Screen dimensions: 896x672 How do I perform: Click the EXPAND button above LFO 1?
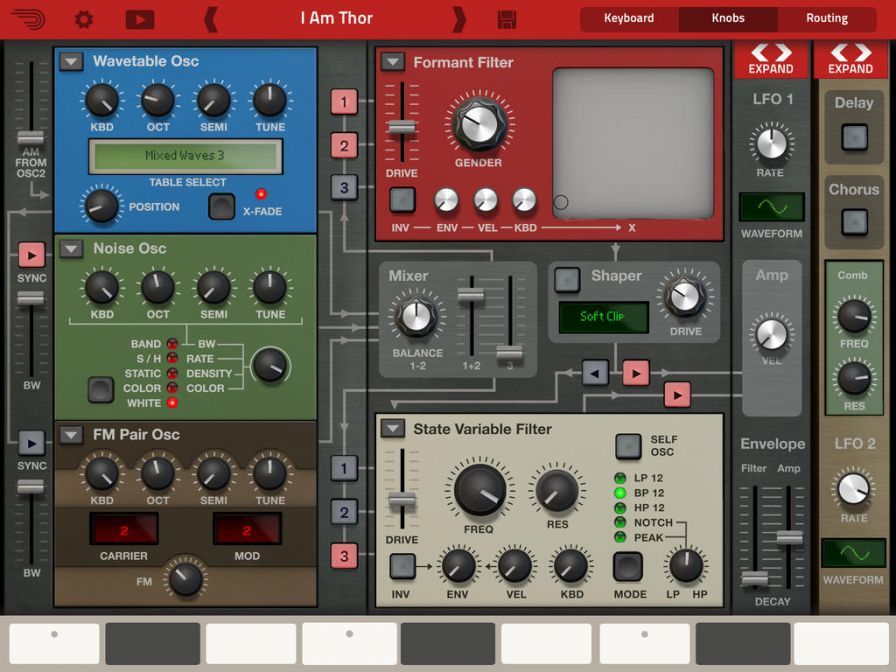pyautogui.click(x=771, y=59)
